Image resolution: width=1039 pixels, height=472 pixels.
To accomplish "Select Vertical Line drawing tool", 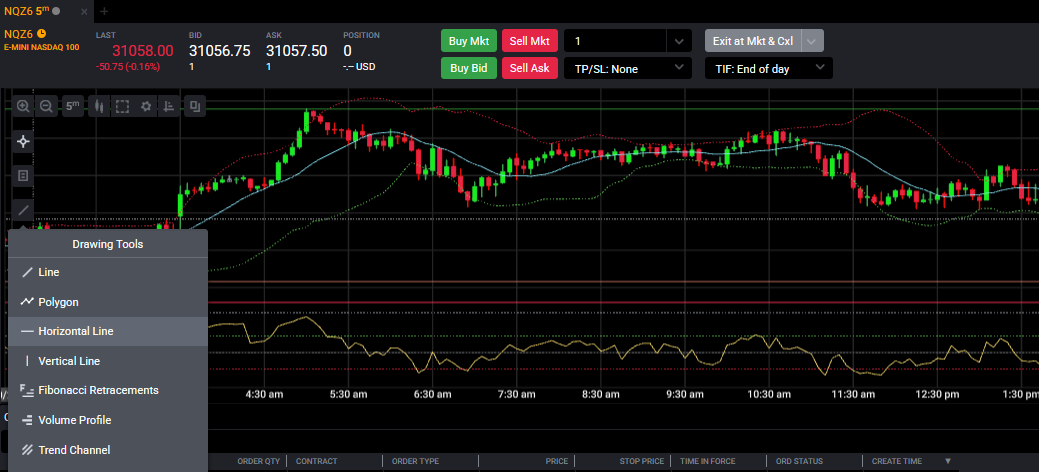I will coord(107,361).
